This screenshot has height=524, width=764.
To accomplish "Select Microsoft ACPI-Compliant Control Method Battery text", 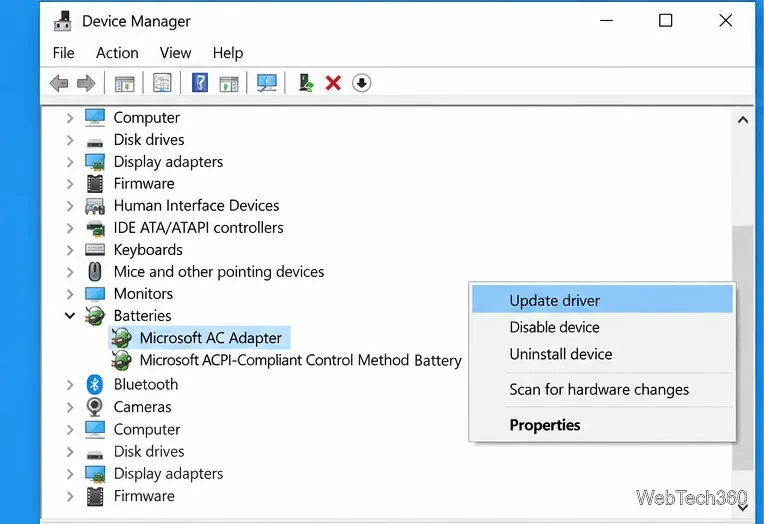I will tap(301, 360).
